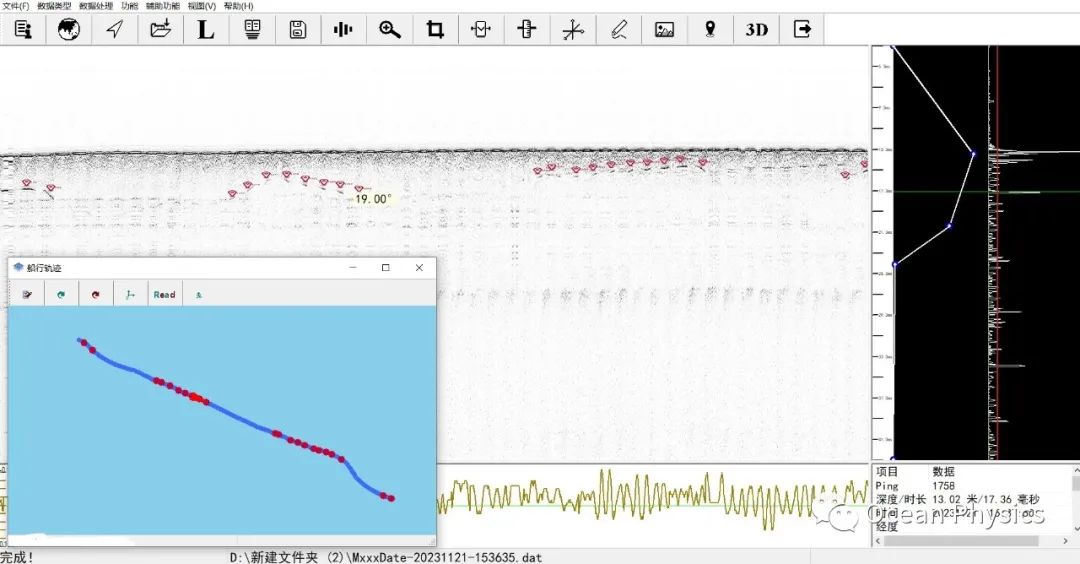The height and width of the screenshot is (564, 1080).
Task: Click red rotate icon in track window
Action: [96, 295]
